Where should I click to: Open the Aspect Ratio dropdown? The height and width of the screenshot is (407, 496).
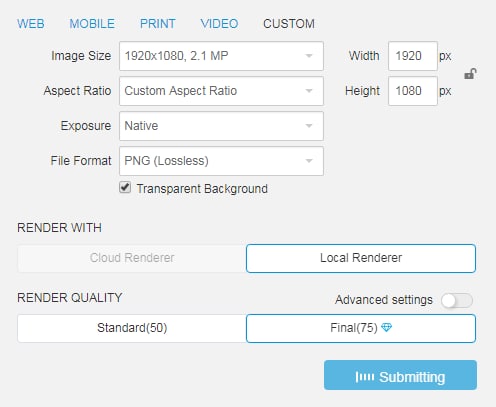221,91
